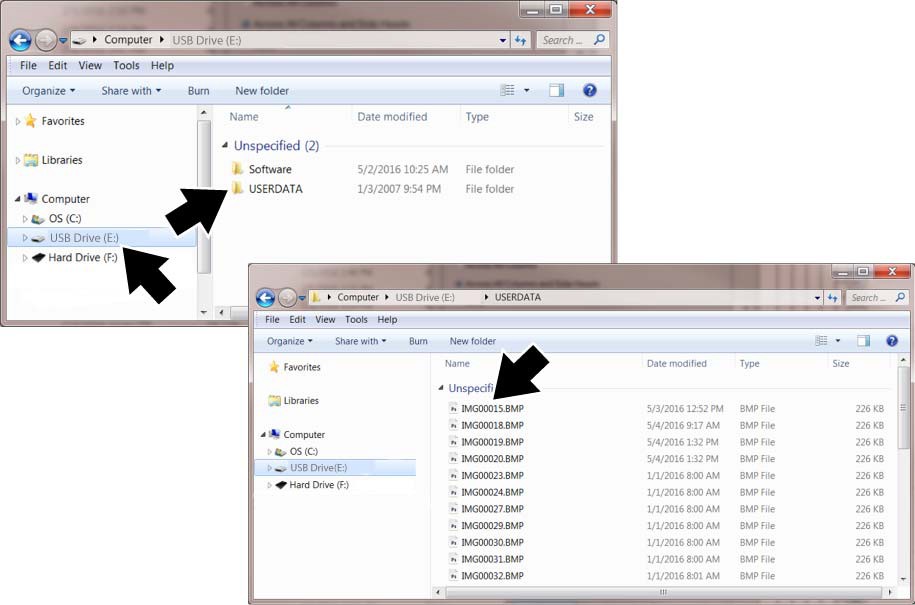
Task: Toggle preview pane in USERDATA window
Action: tap(863, 341)
